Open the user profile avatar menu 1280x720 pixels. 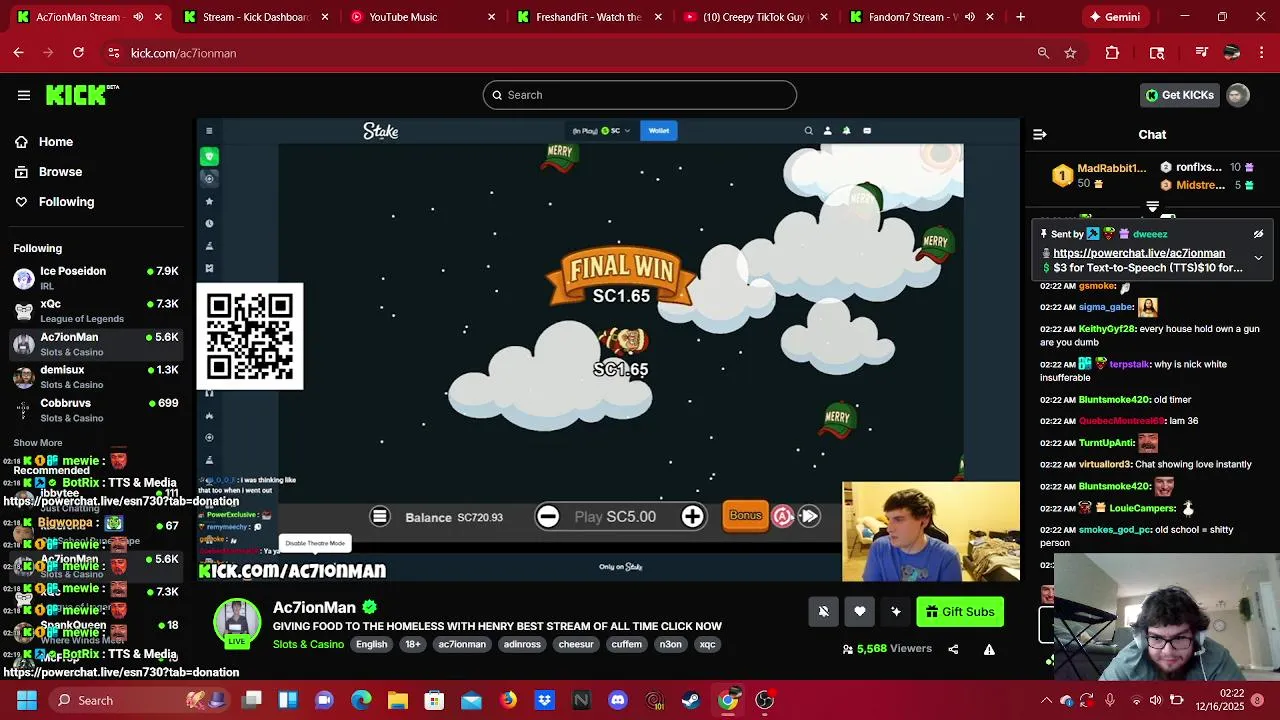coord(1238,95)
